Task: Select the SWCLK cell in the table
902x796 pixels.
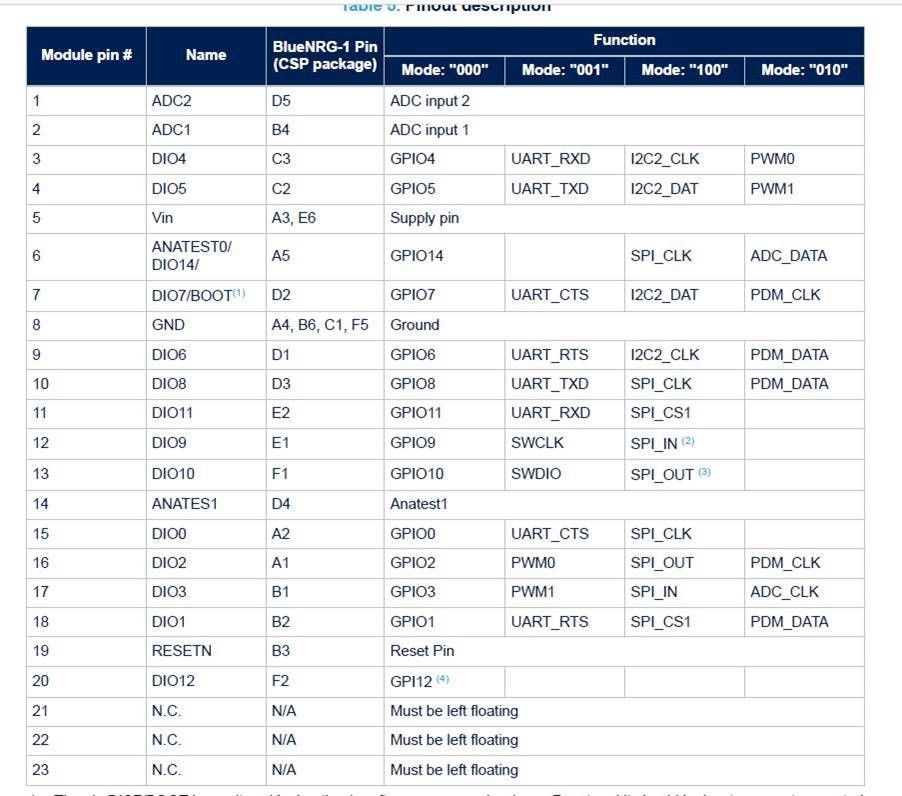Action: pyautogui.click(x=538, y=442)
